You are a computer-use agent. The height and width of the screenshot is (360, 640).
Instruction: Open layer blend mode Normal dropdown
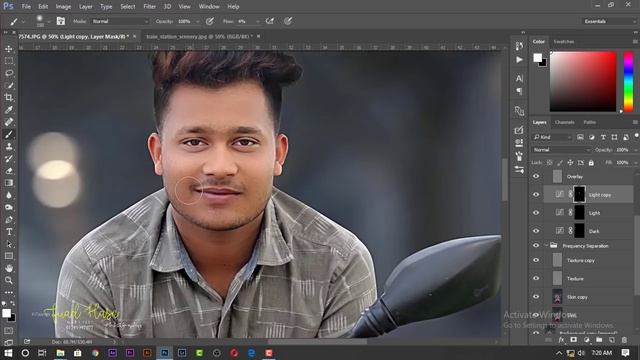(x=561, y=150)
